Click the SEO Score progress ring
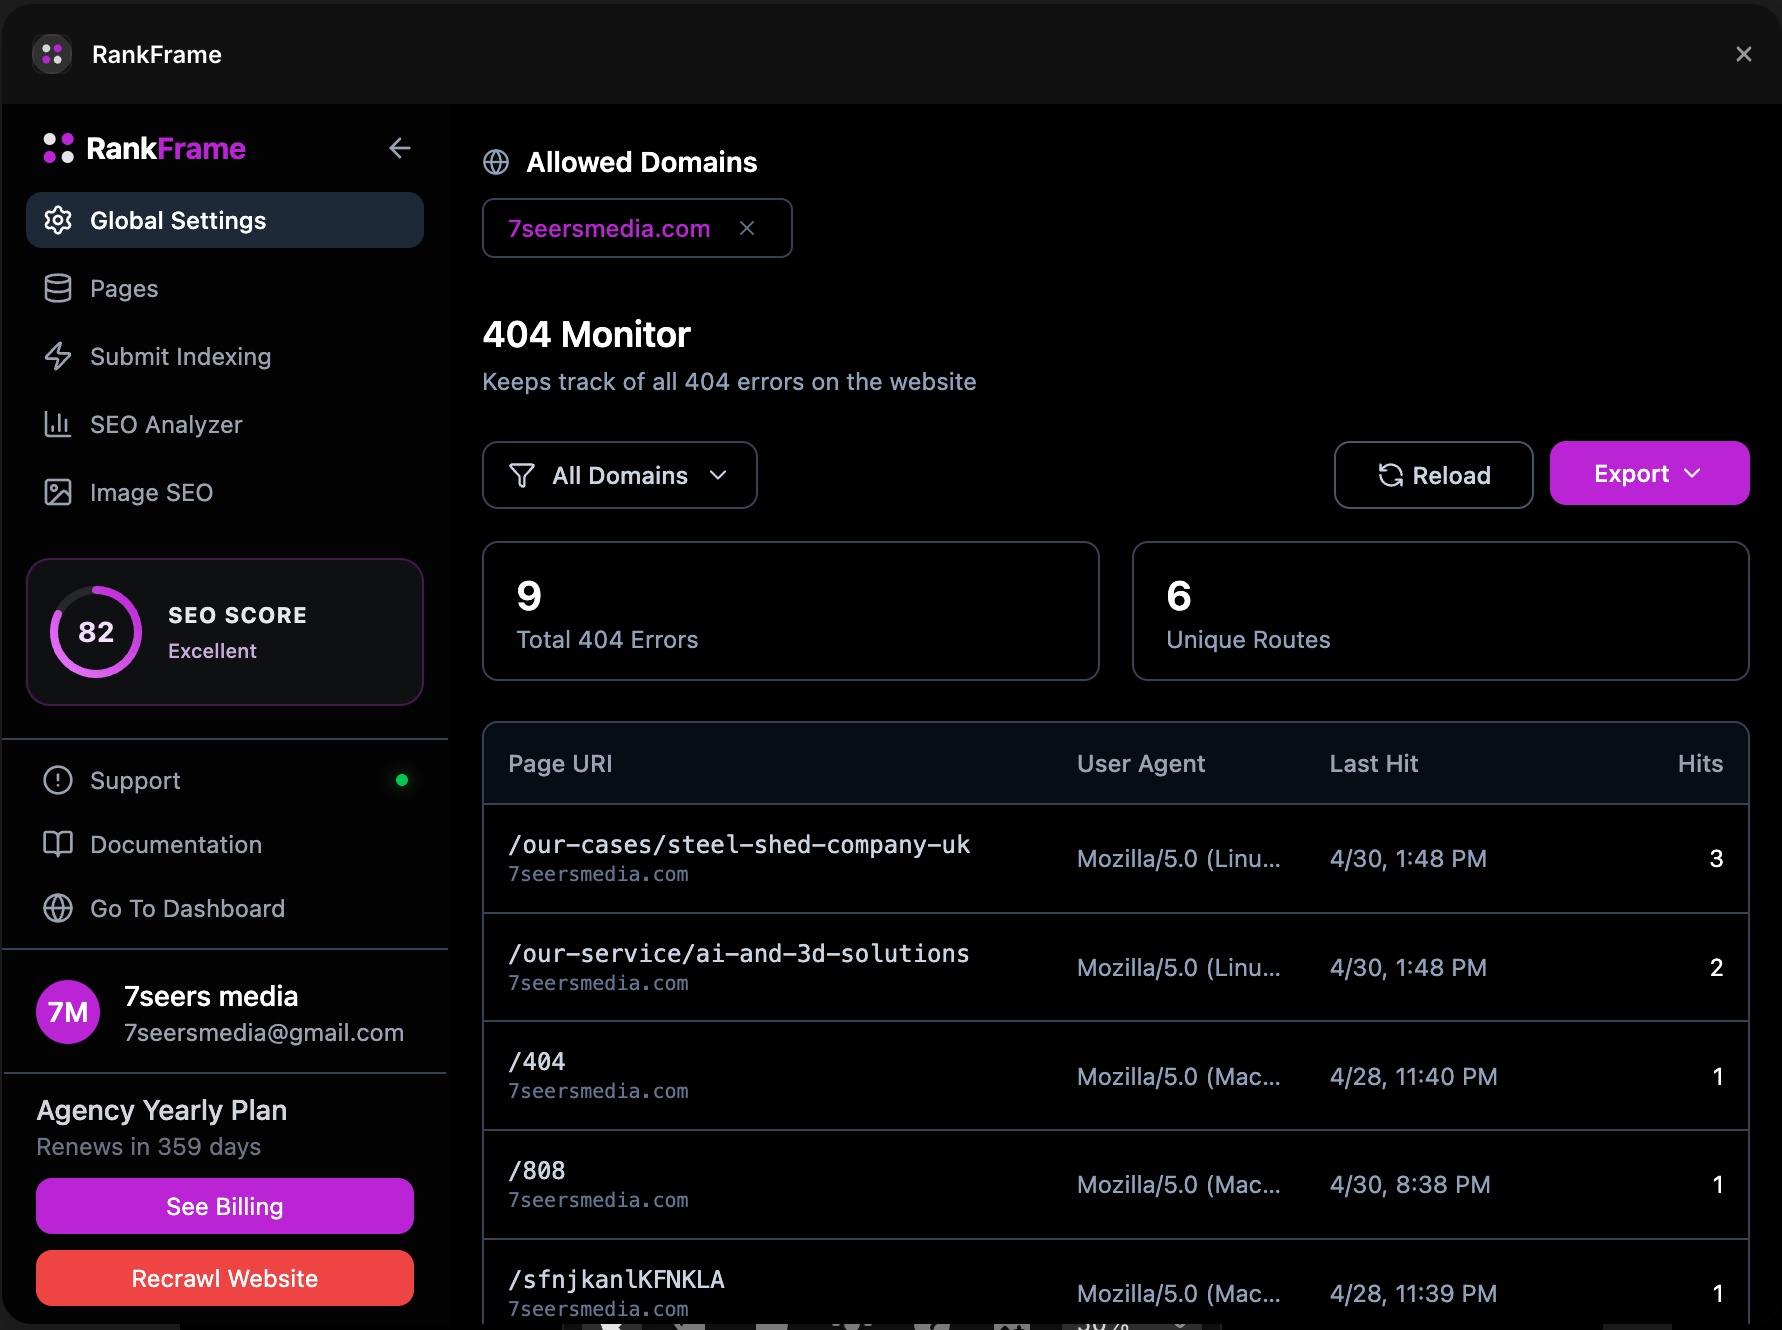The image size is (1782, 1330). coord(95,631)
